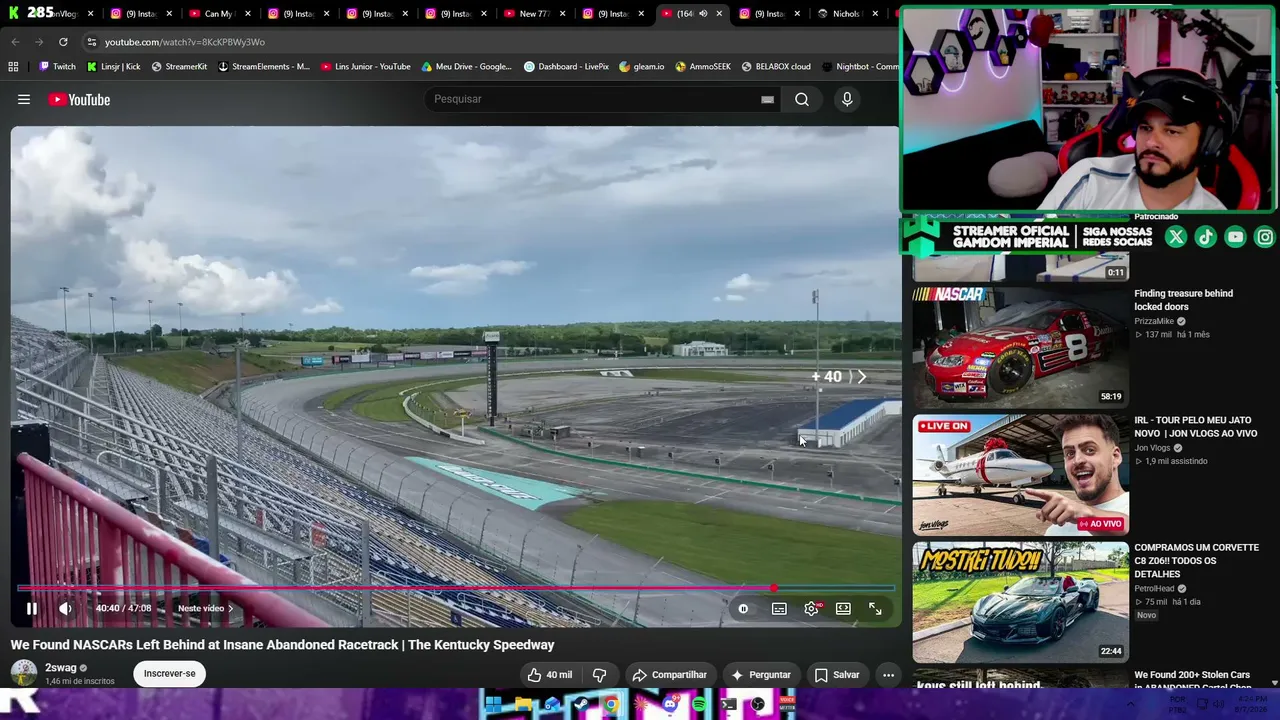Open the 2swag channel avatar

click(x=24, y=673)
